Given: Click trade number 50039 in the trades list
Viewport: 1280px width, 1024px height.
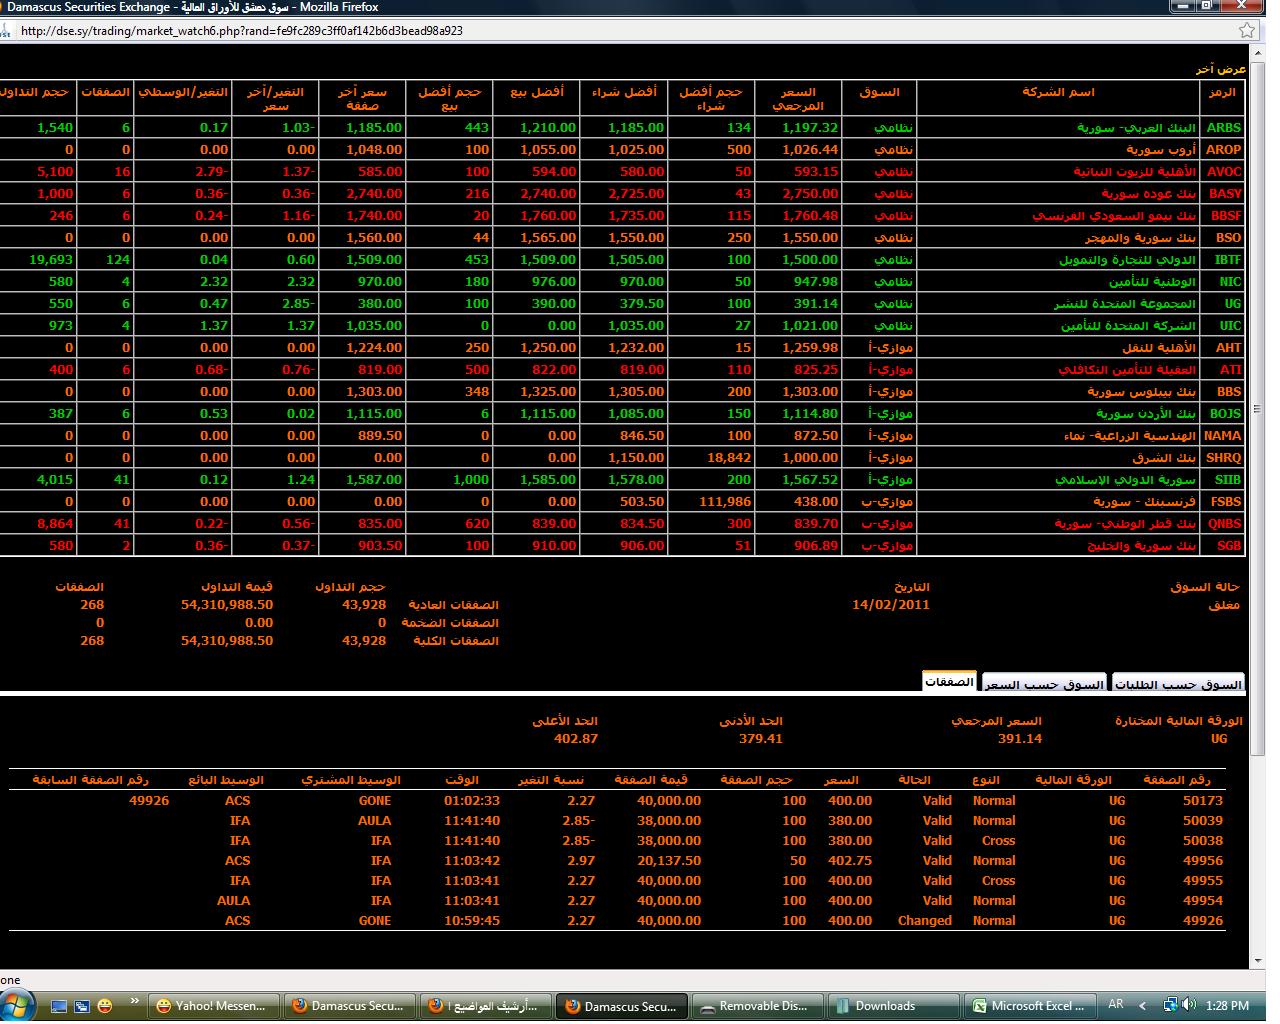Looking at the screenshot, I should [1203, 821].
